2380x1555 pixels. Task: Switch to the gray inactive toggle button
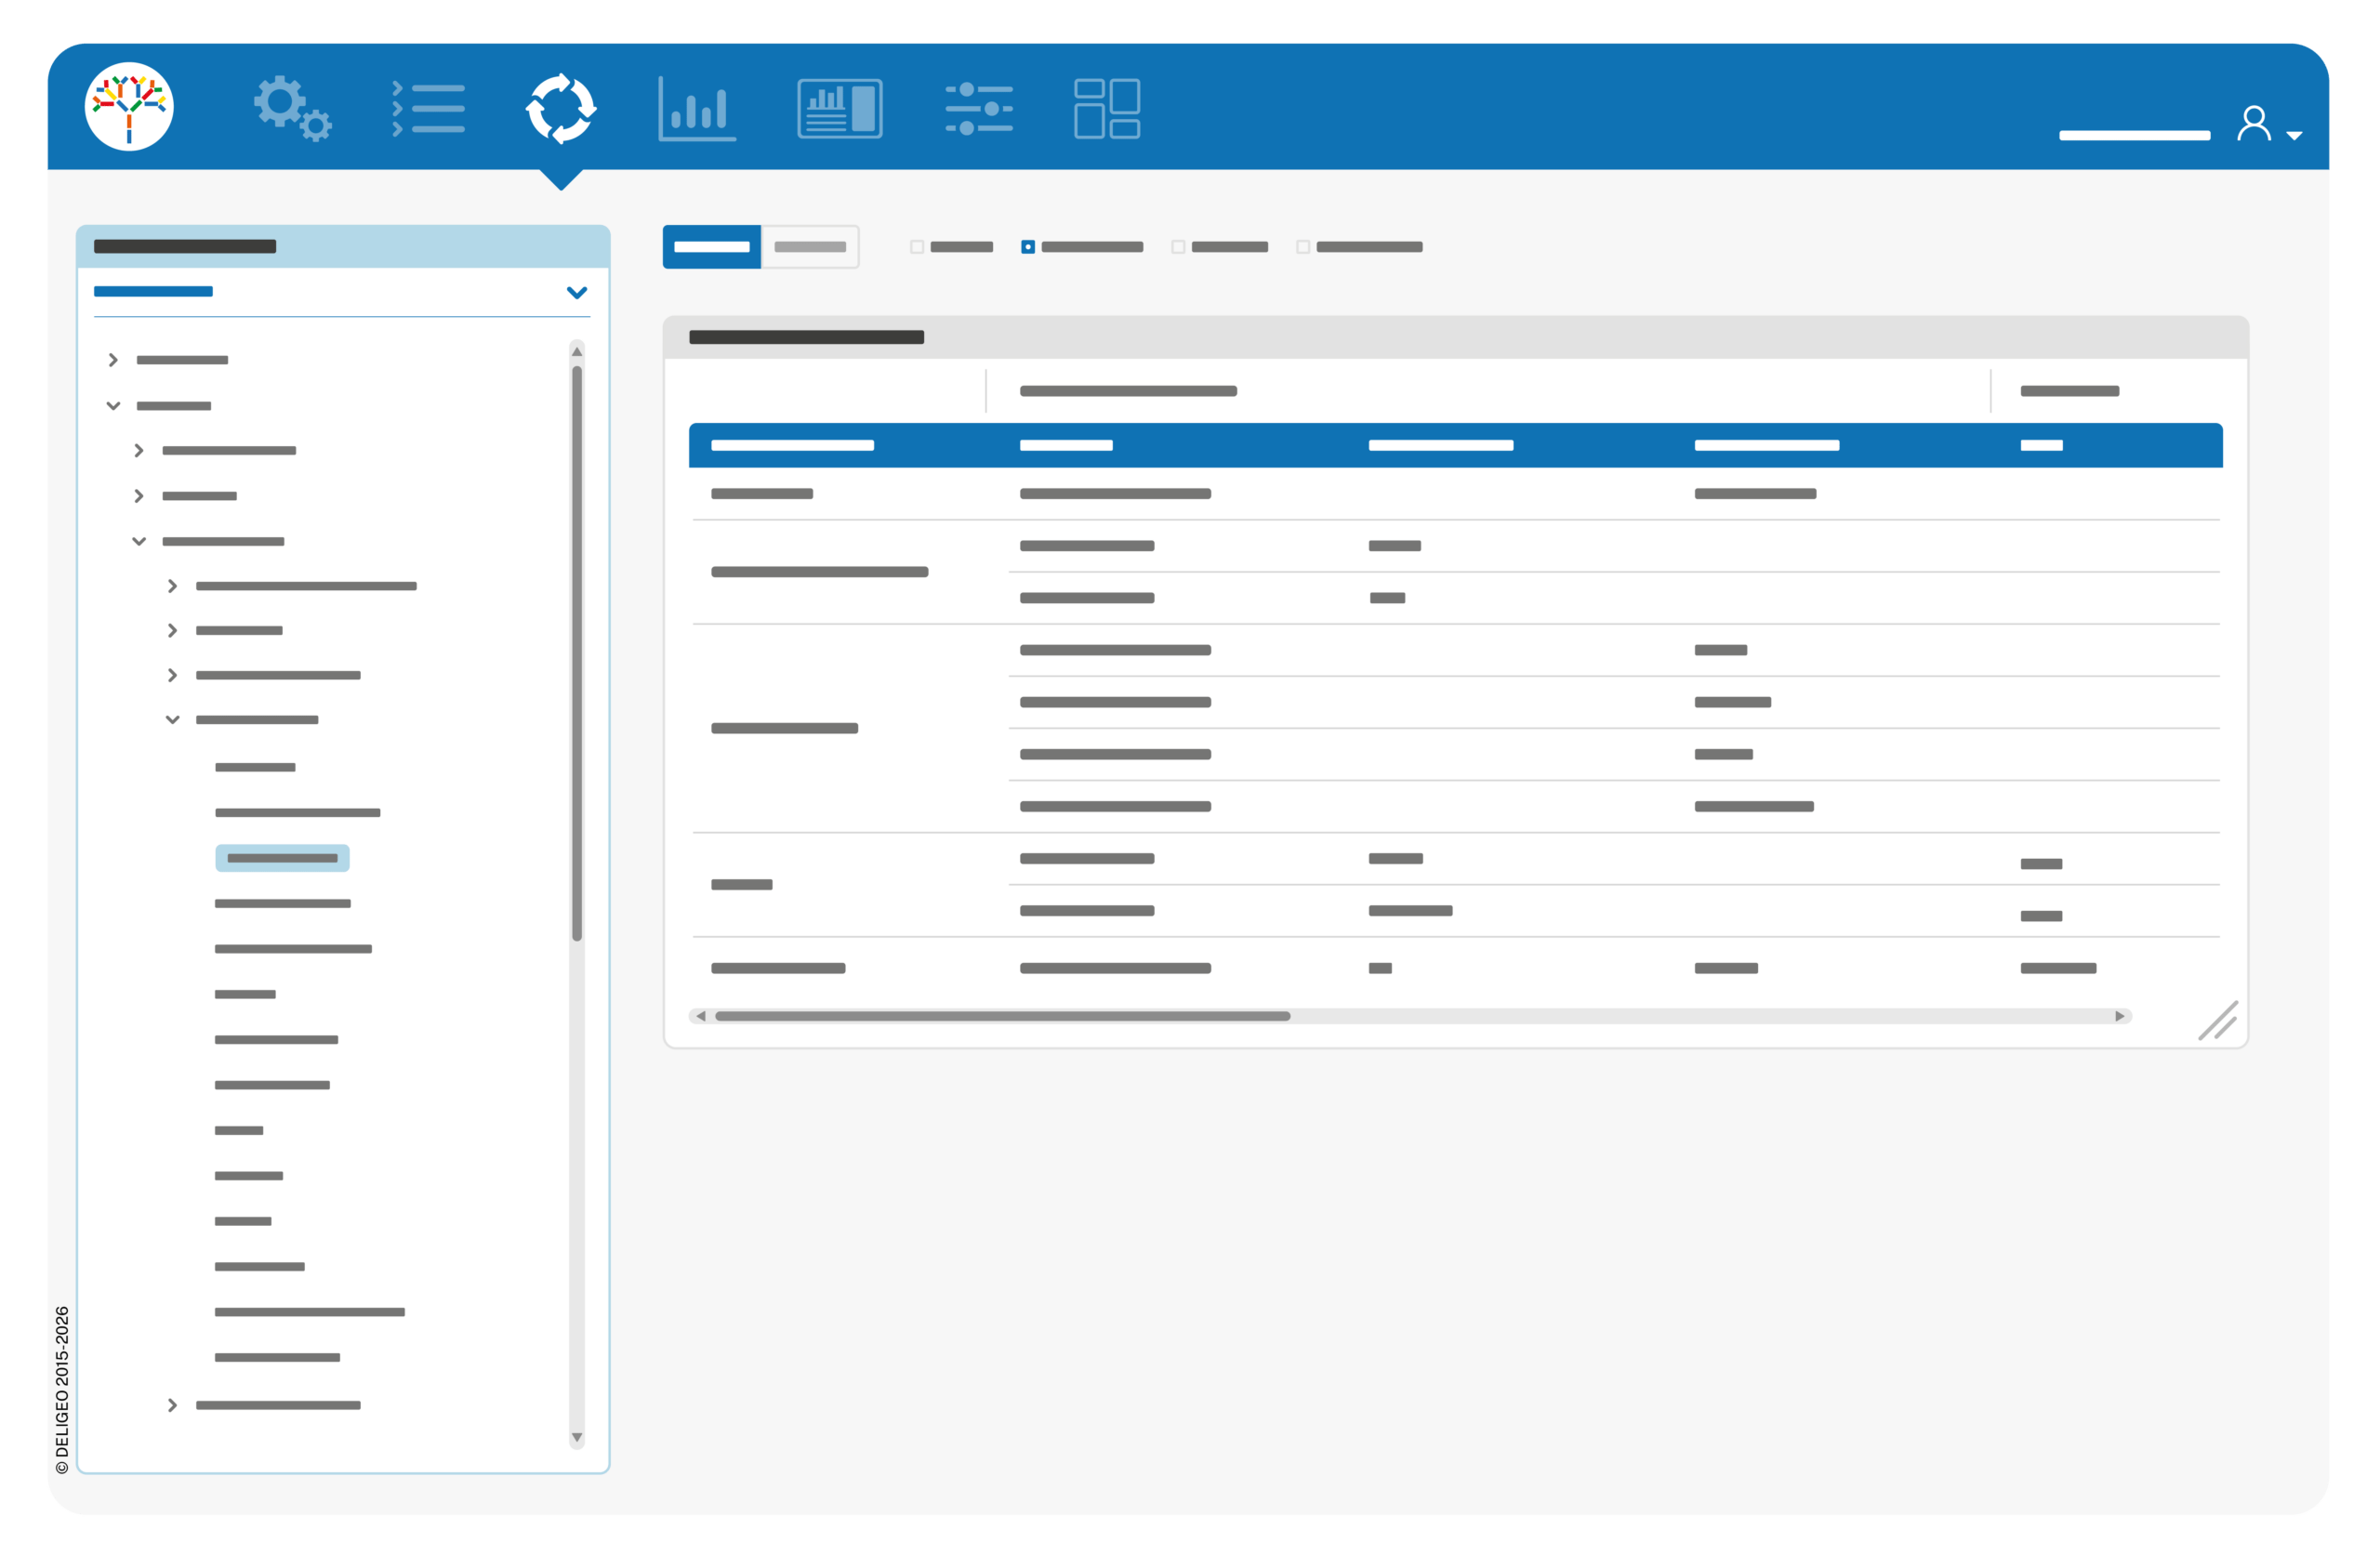[x=810, y=247]
